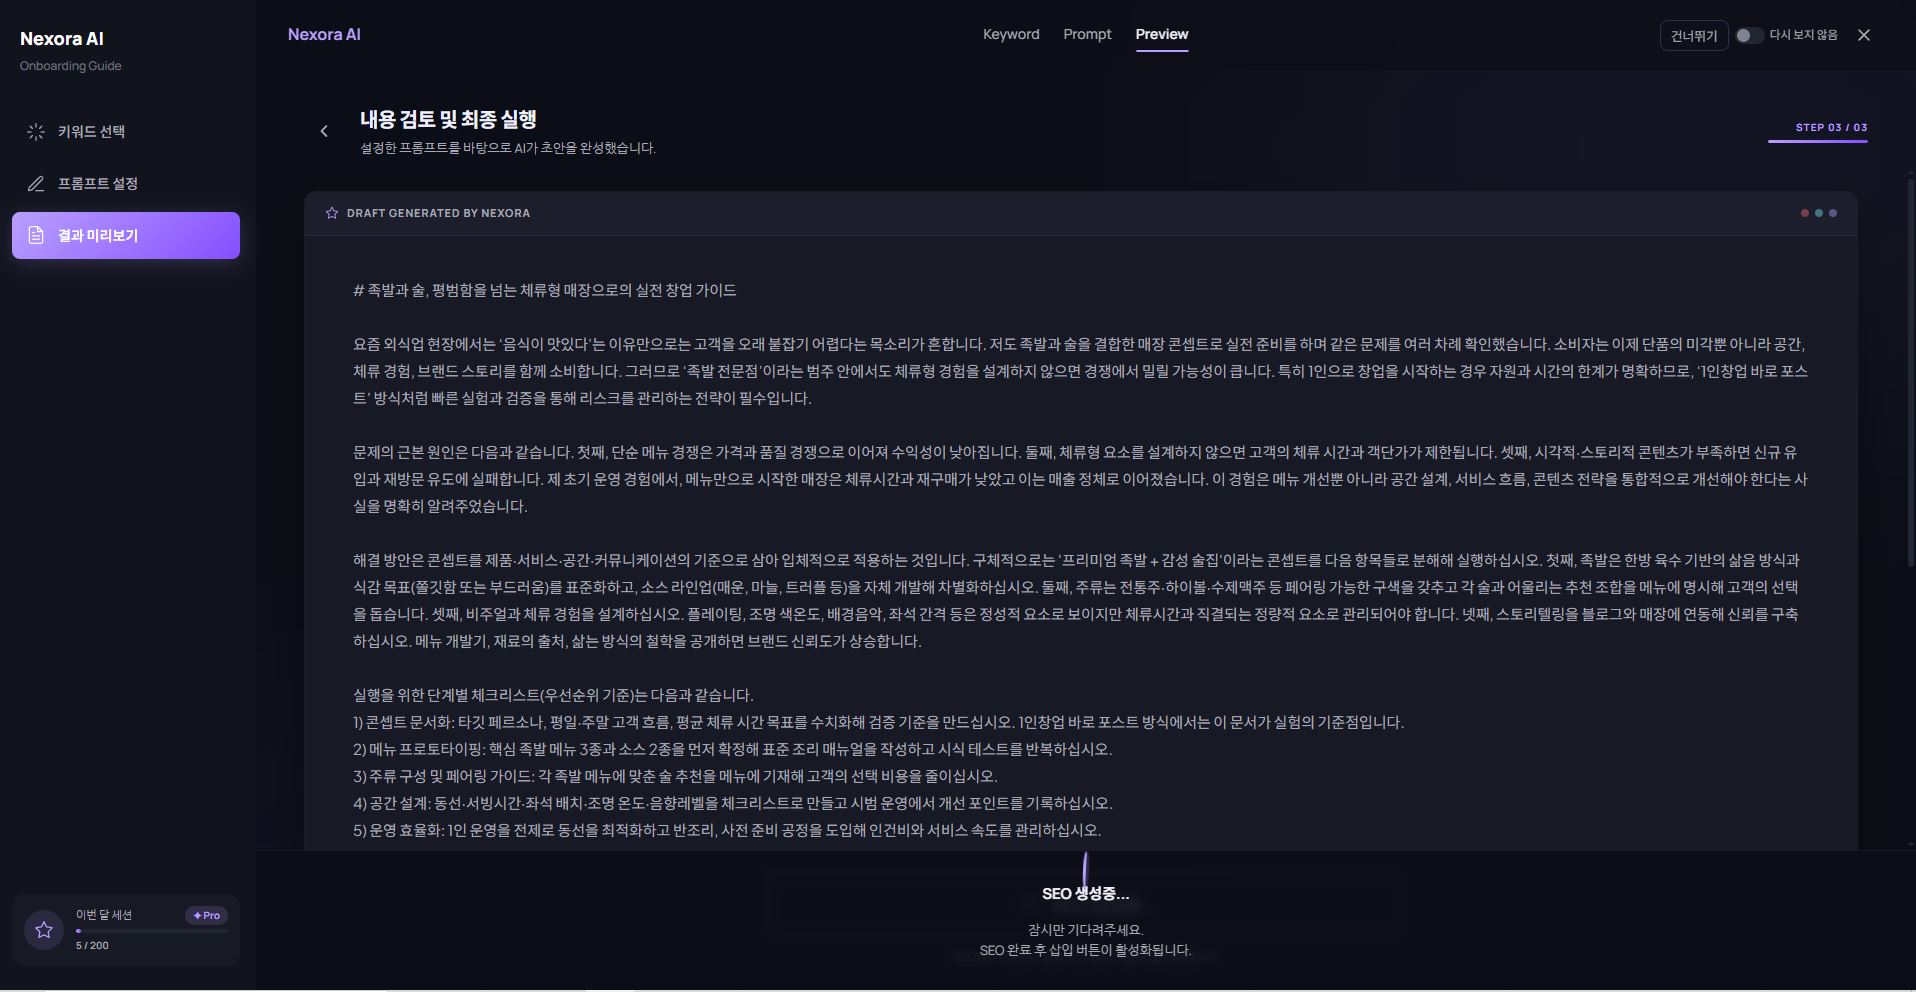1916x992 pixels.
Task: Go back using the left chevron
Action: (324, 131)
